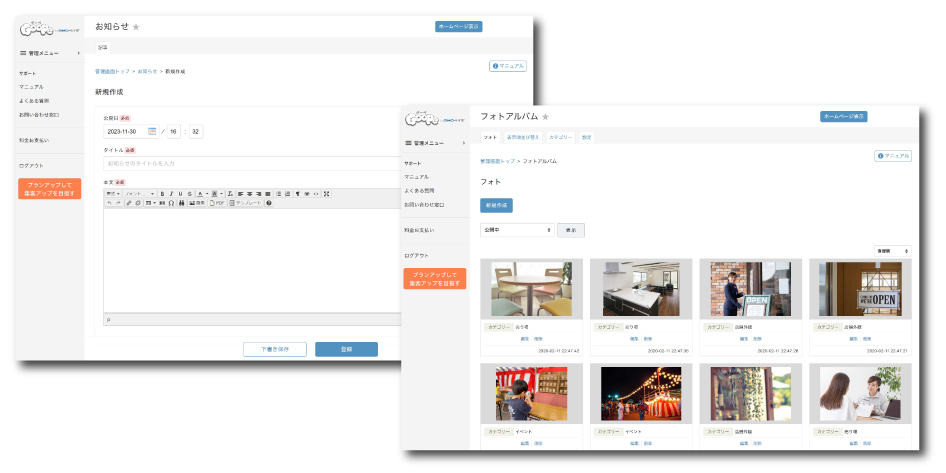Click the minute field showing 32
Image resolution: width=946 pixels, height=473 pixels.
click(x=195, y=131)
